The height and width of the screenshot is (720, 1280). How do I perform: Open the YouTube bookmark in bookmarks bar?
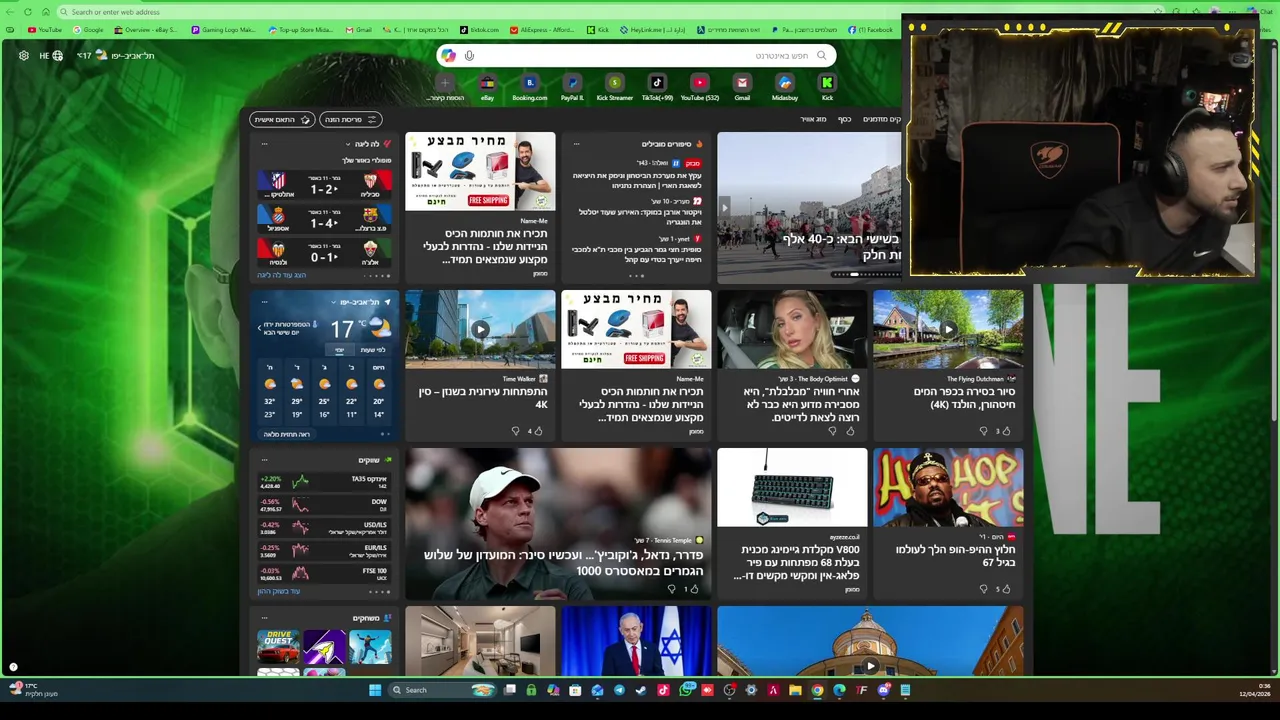pos(45,30)
